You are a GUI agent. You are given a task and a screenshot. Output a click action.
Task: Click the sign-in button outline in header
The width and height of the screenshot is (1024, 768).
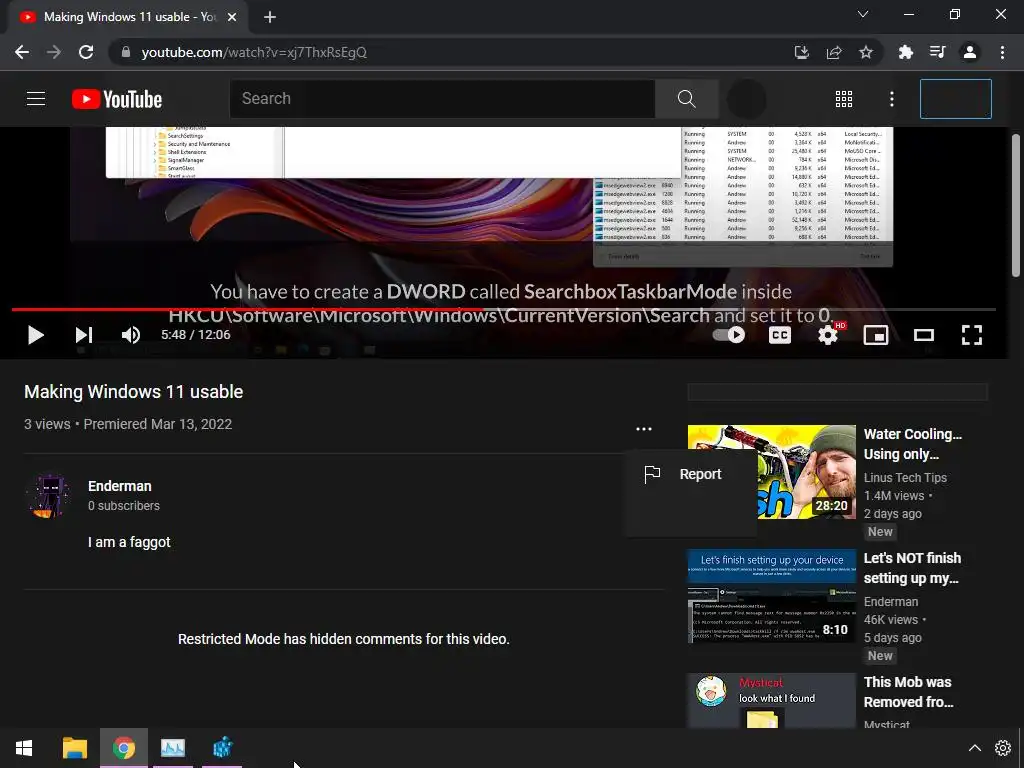(x=955, y=99)
